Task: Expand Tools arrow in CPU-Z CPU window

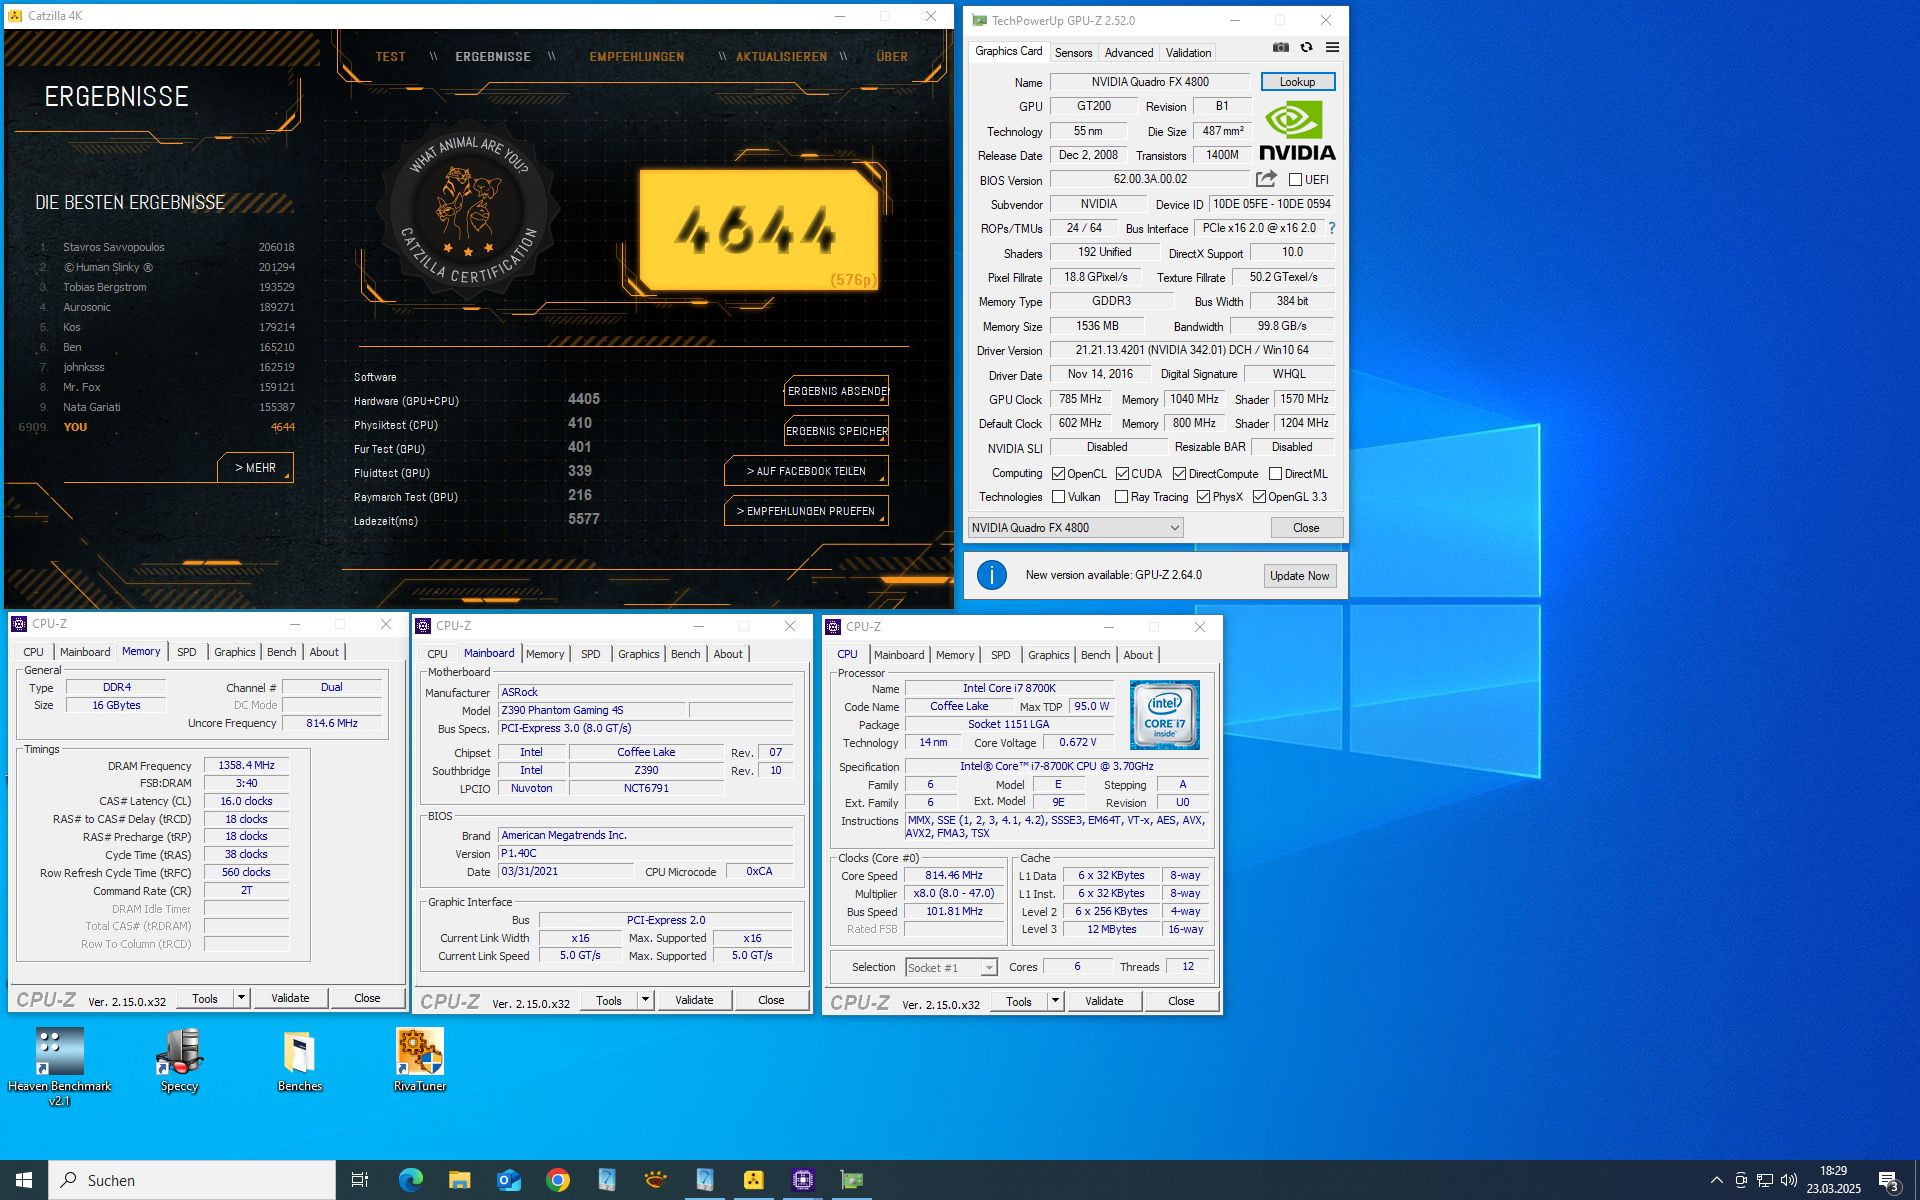Action: [1055, 1001]
